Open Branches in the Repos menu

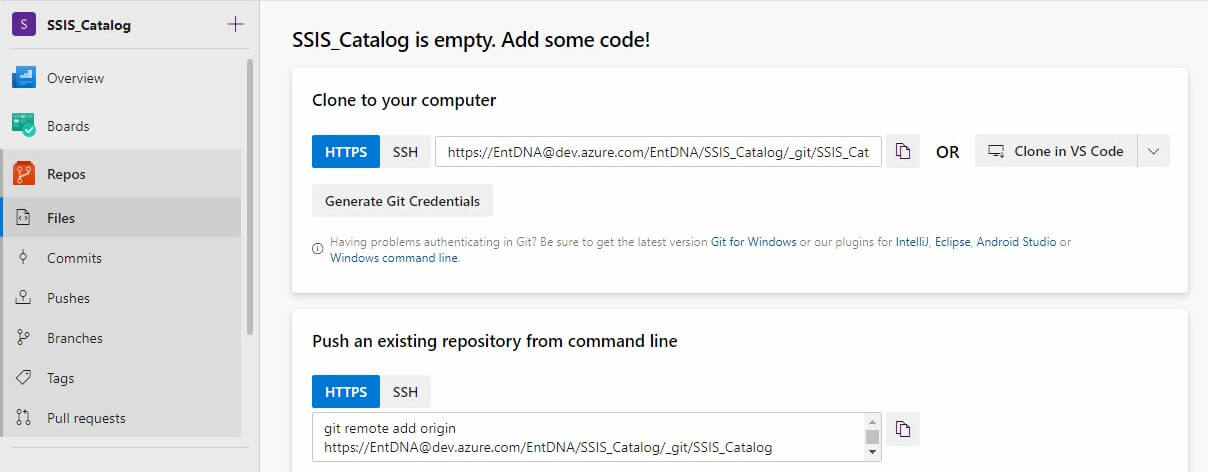75,338
